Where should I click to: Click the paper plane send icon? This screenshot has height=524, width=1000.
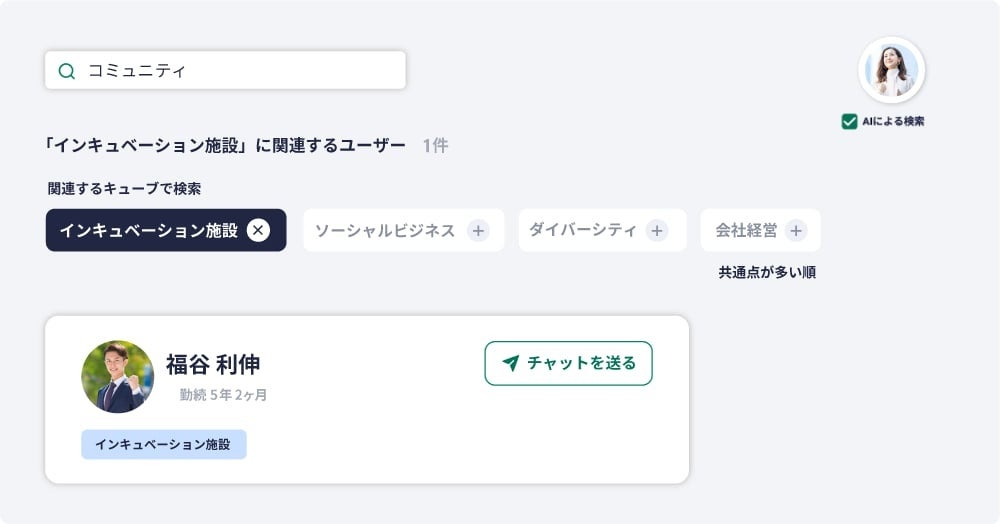[x=510, y=363]
